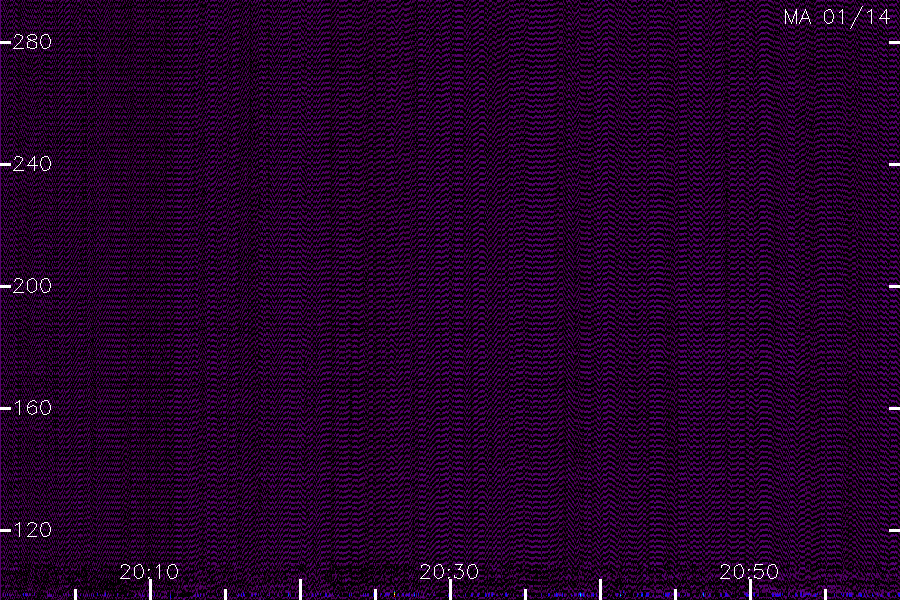The width and height of the screenshot is (900, 600).
Task: Click the 280 frequency axis label
Action: coord(32,42)
